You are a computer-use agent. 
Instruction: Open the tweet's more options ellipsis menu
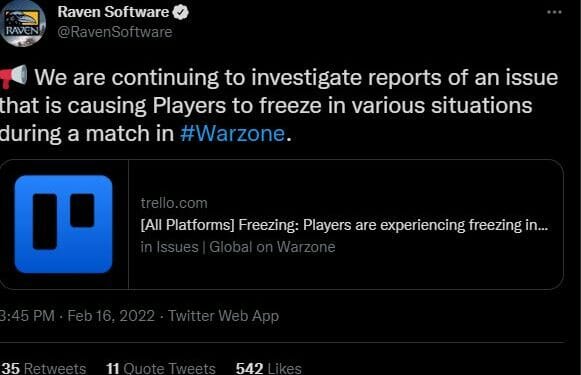554,12
